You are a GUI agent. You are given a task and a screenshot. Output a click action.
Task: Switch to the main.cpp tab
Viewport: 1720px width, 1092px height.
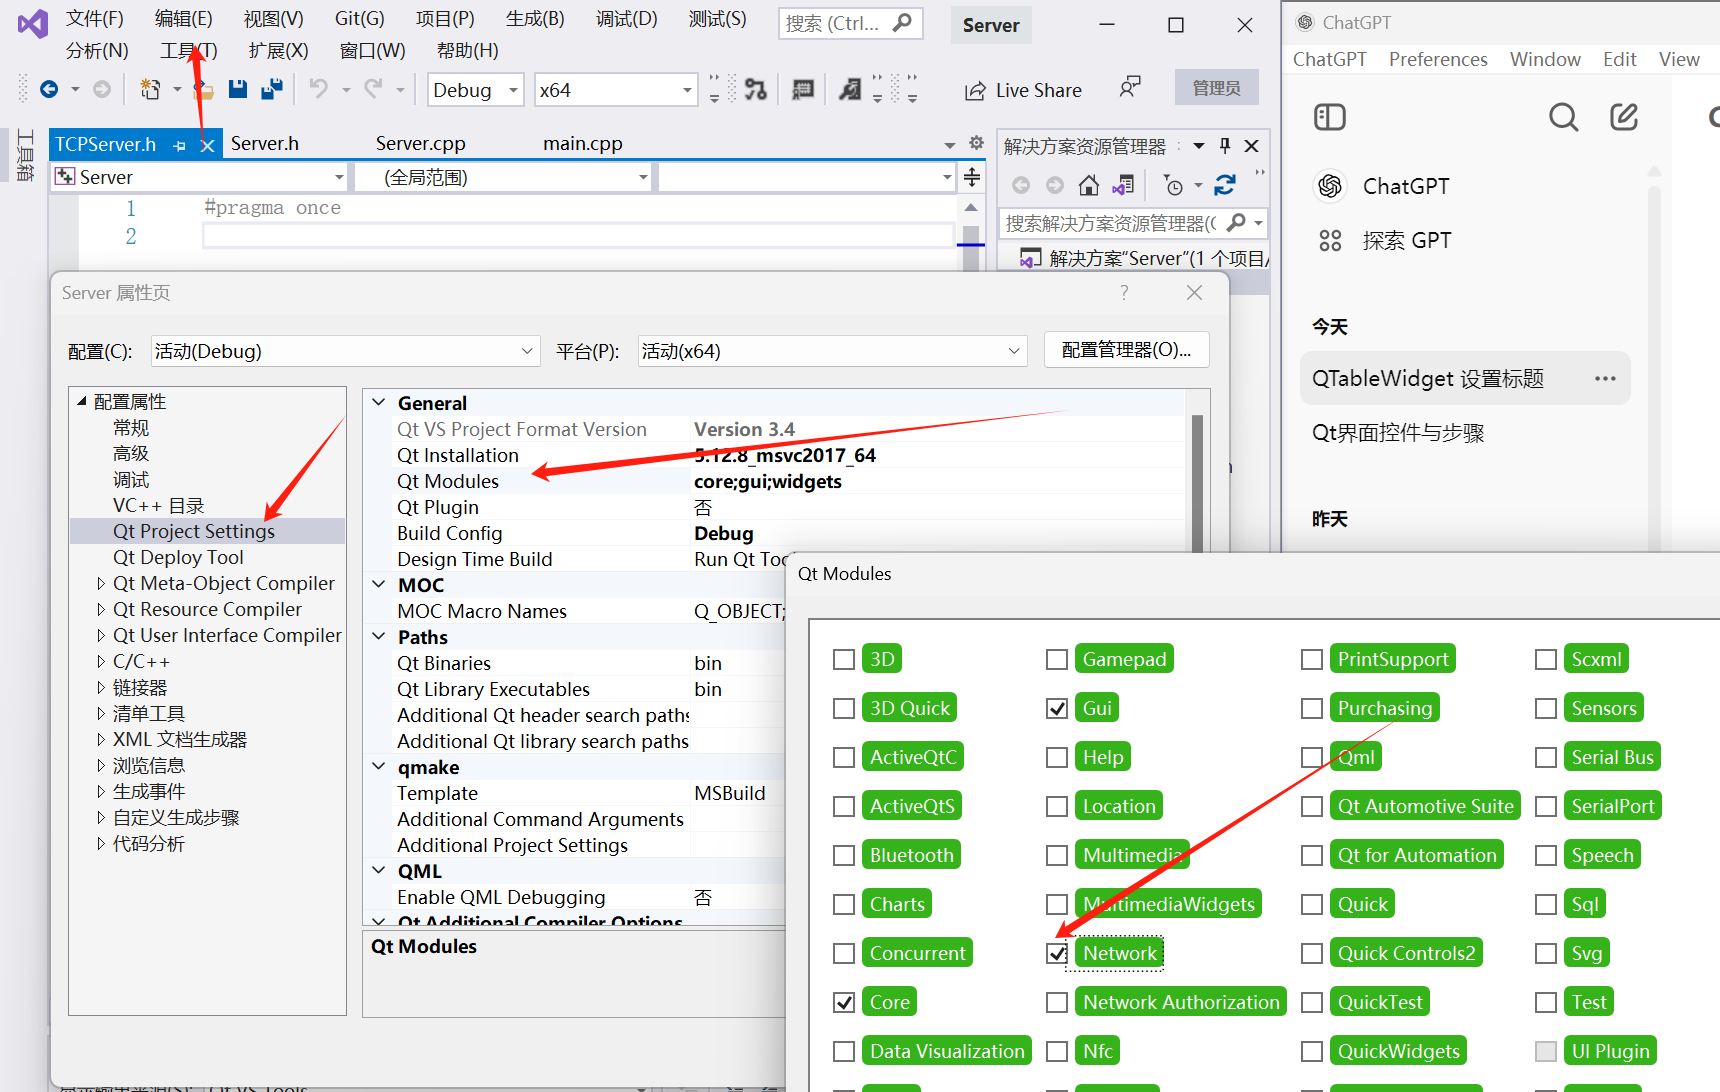point(582,144)
